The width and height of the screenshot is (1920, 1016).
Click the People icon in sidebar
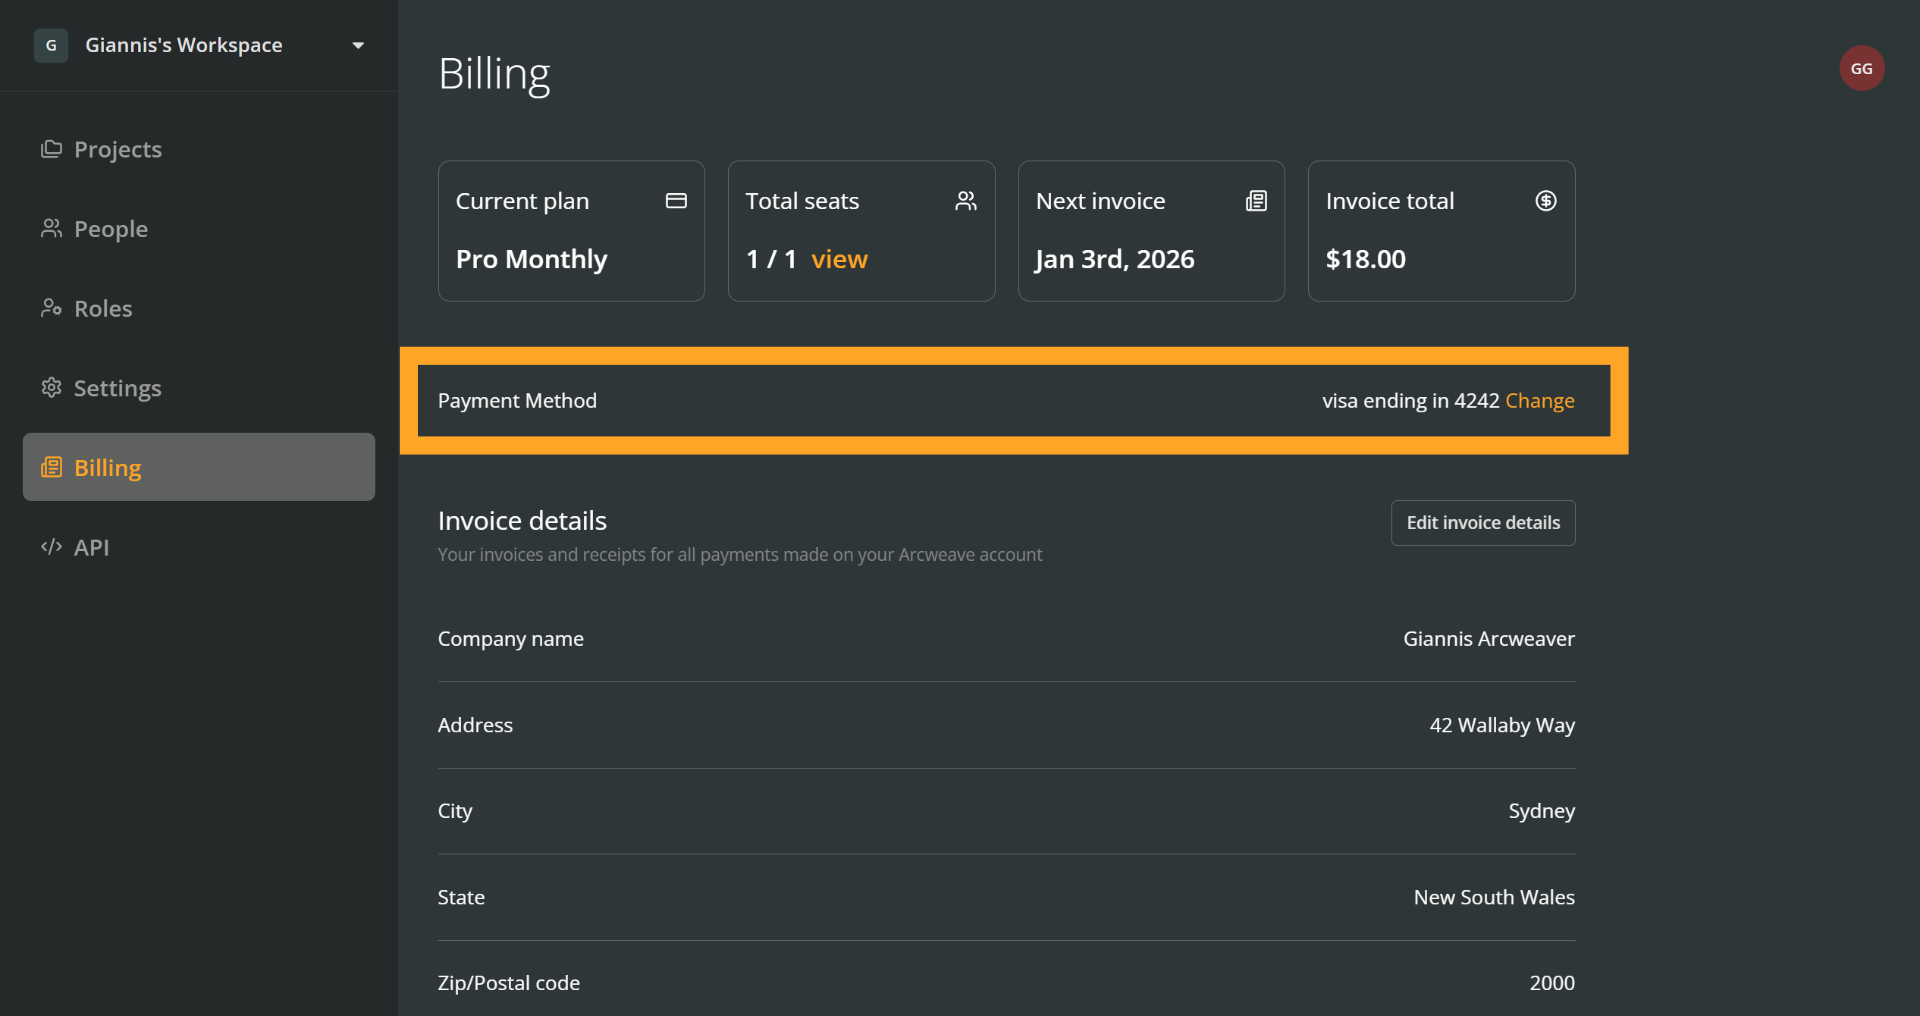[51, 229]
